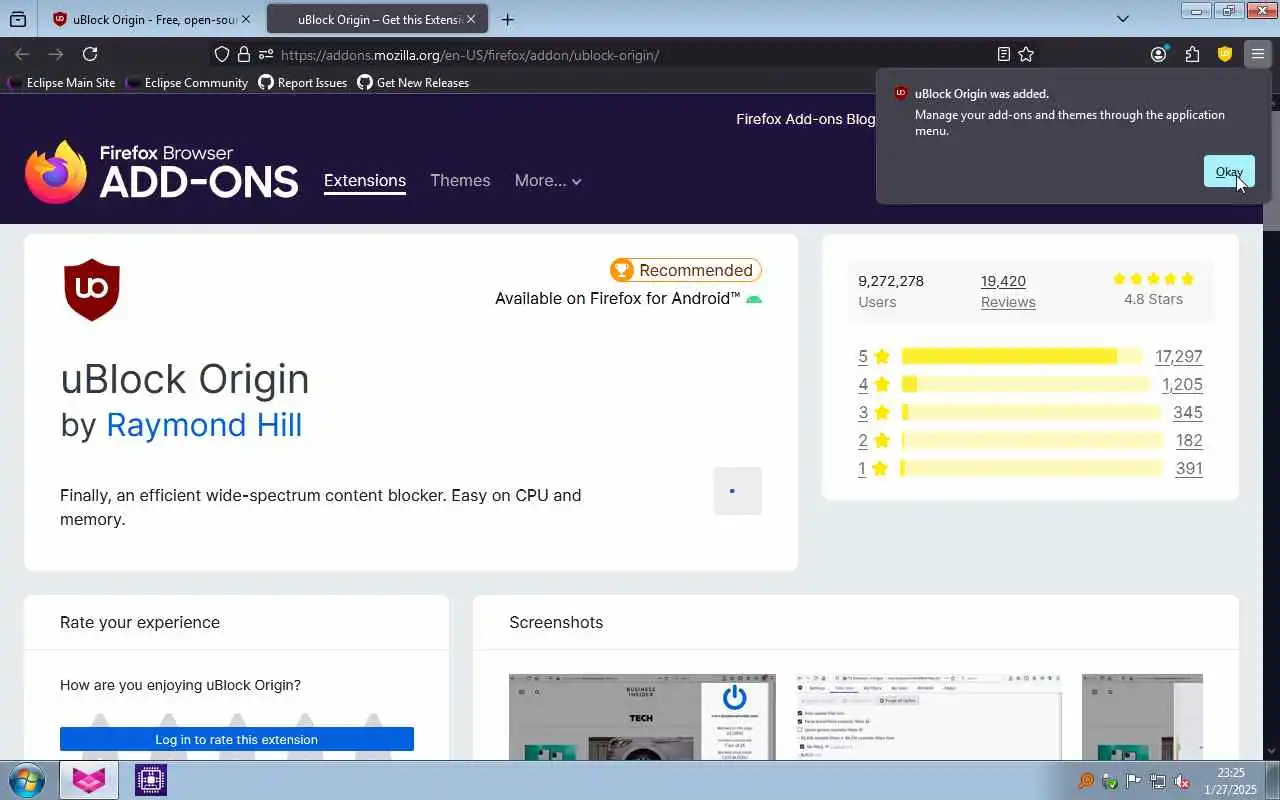Filter reviews by 2 star row
The width and height of the screenshot is (1280, 800).
pyautogui.click(x=1030, y=440)
